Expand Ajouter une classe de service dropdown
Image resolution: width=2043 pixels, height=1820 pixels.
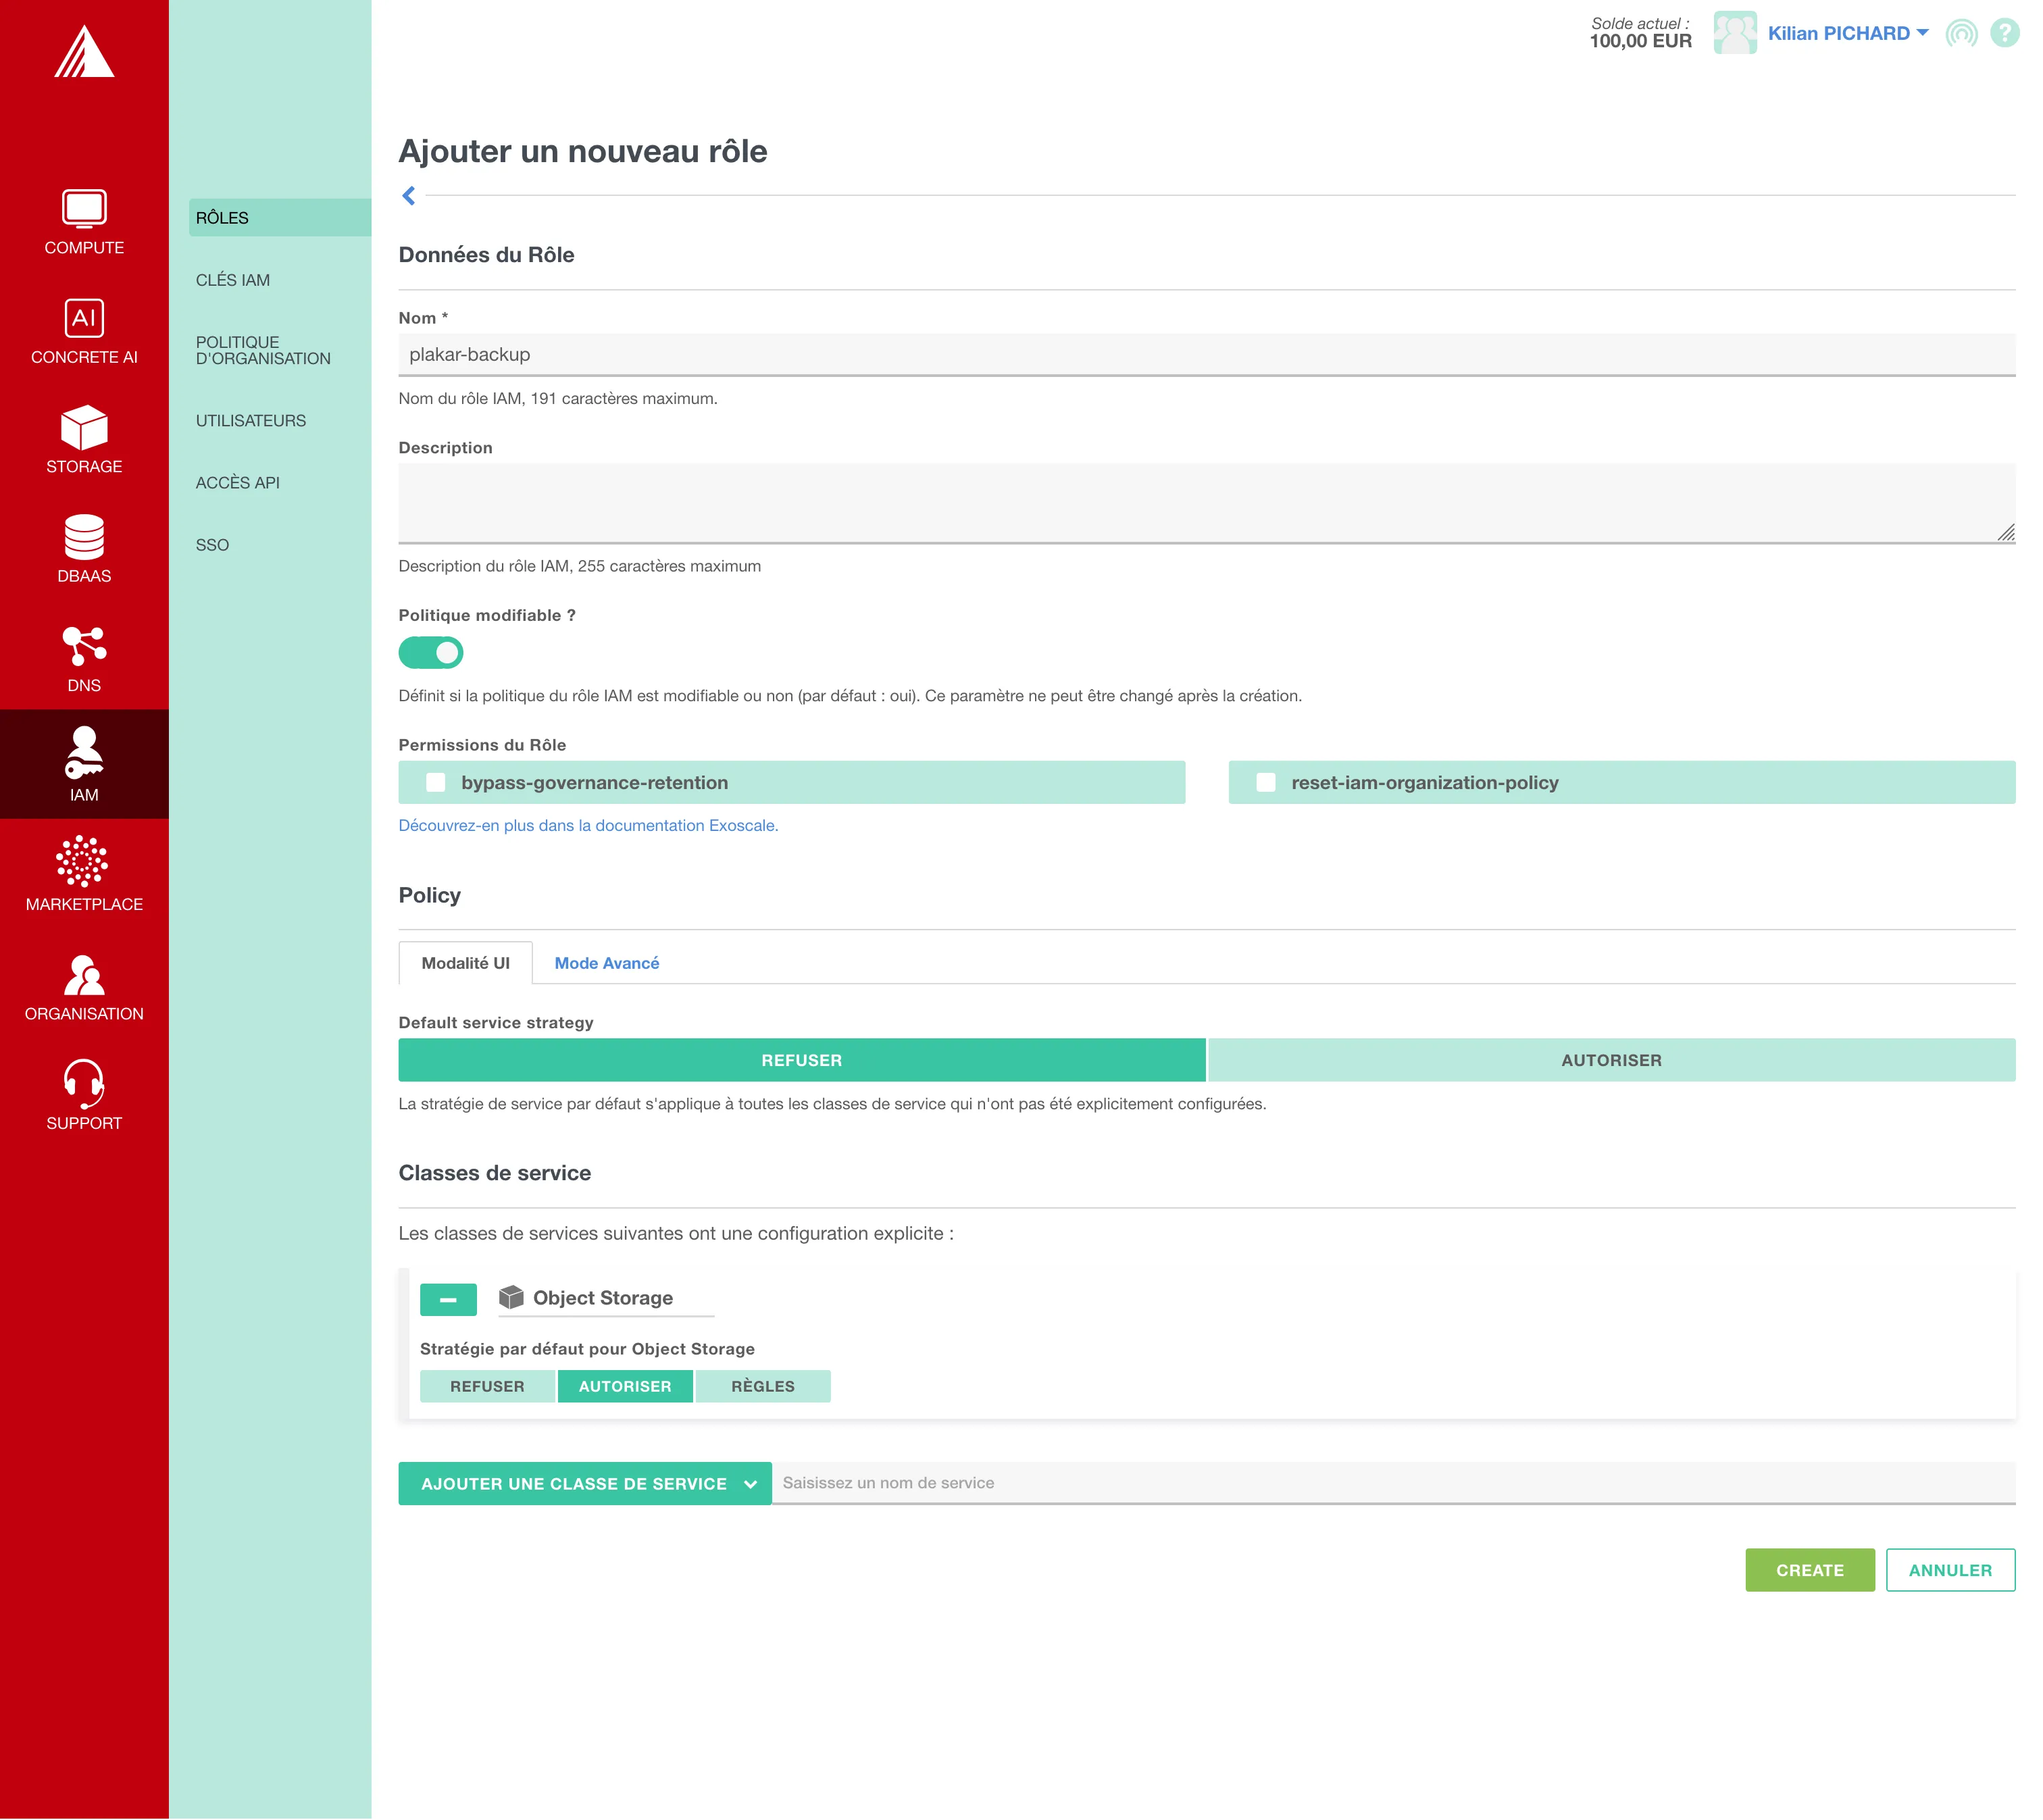[585, 1485]
